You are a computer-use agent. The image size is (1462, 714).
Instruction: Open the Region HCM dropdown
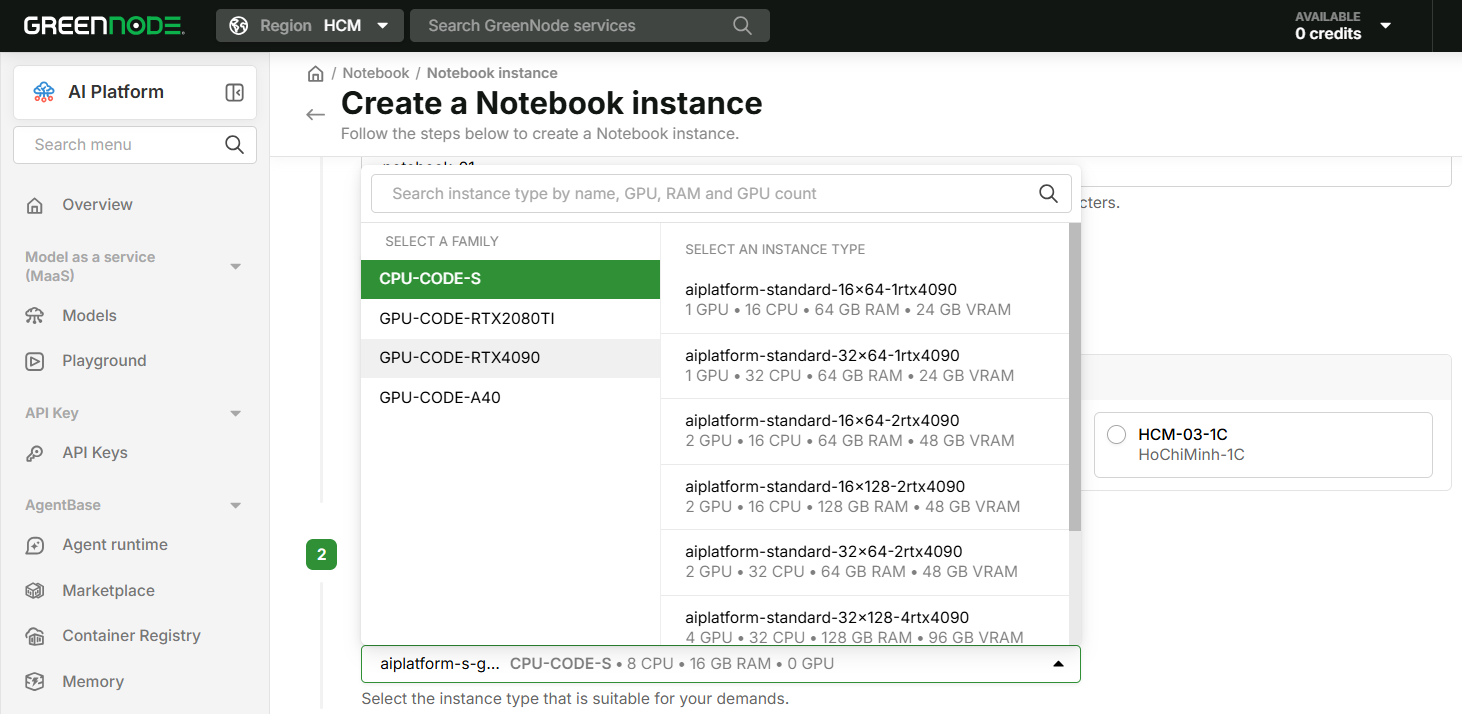[310, 26]
